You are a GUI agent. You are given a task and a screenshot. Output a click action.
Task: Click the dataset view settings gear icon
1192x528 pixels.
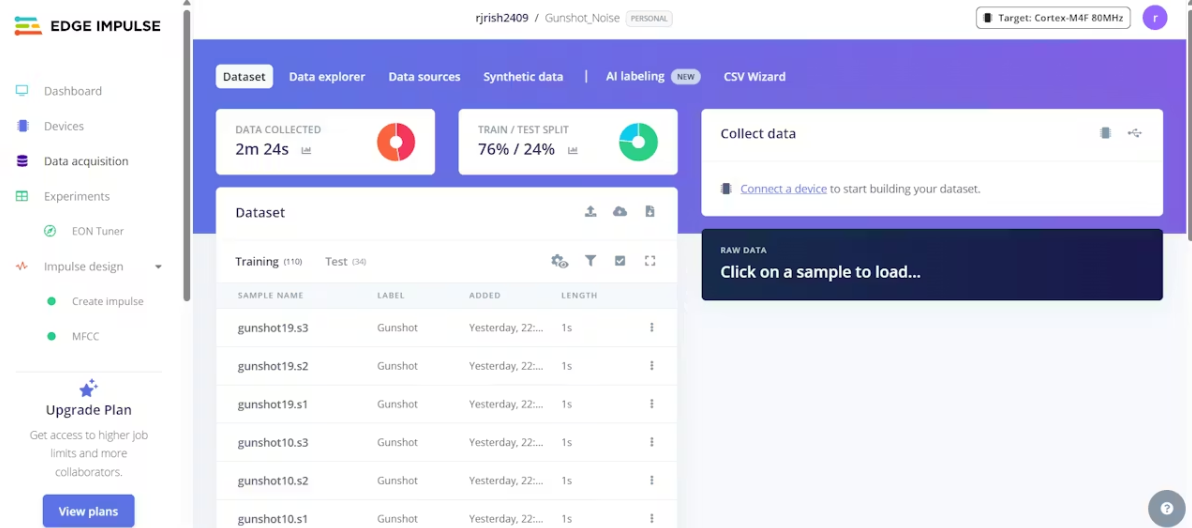point(560,261)
